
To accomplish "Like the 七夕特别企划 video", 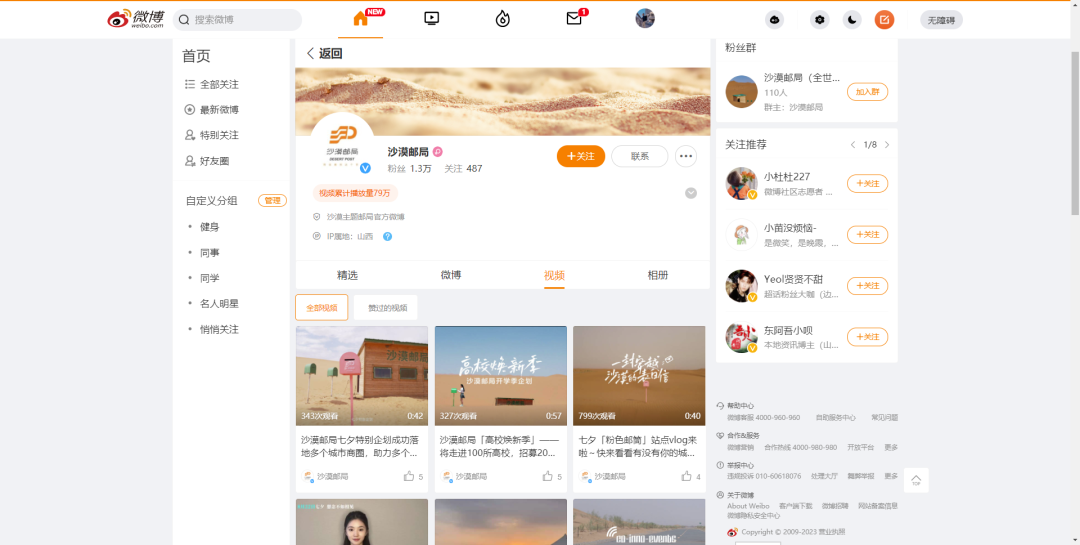I will 413,476.
